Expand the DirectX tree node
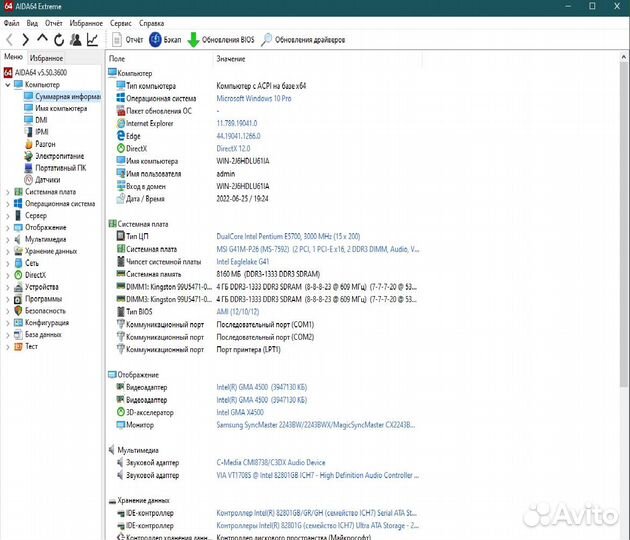The width and height of the screenshot is (630, 540). [x=8, y=275]
